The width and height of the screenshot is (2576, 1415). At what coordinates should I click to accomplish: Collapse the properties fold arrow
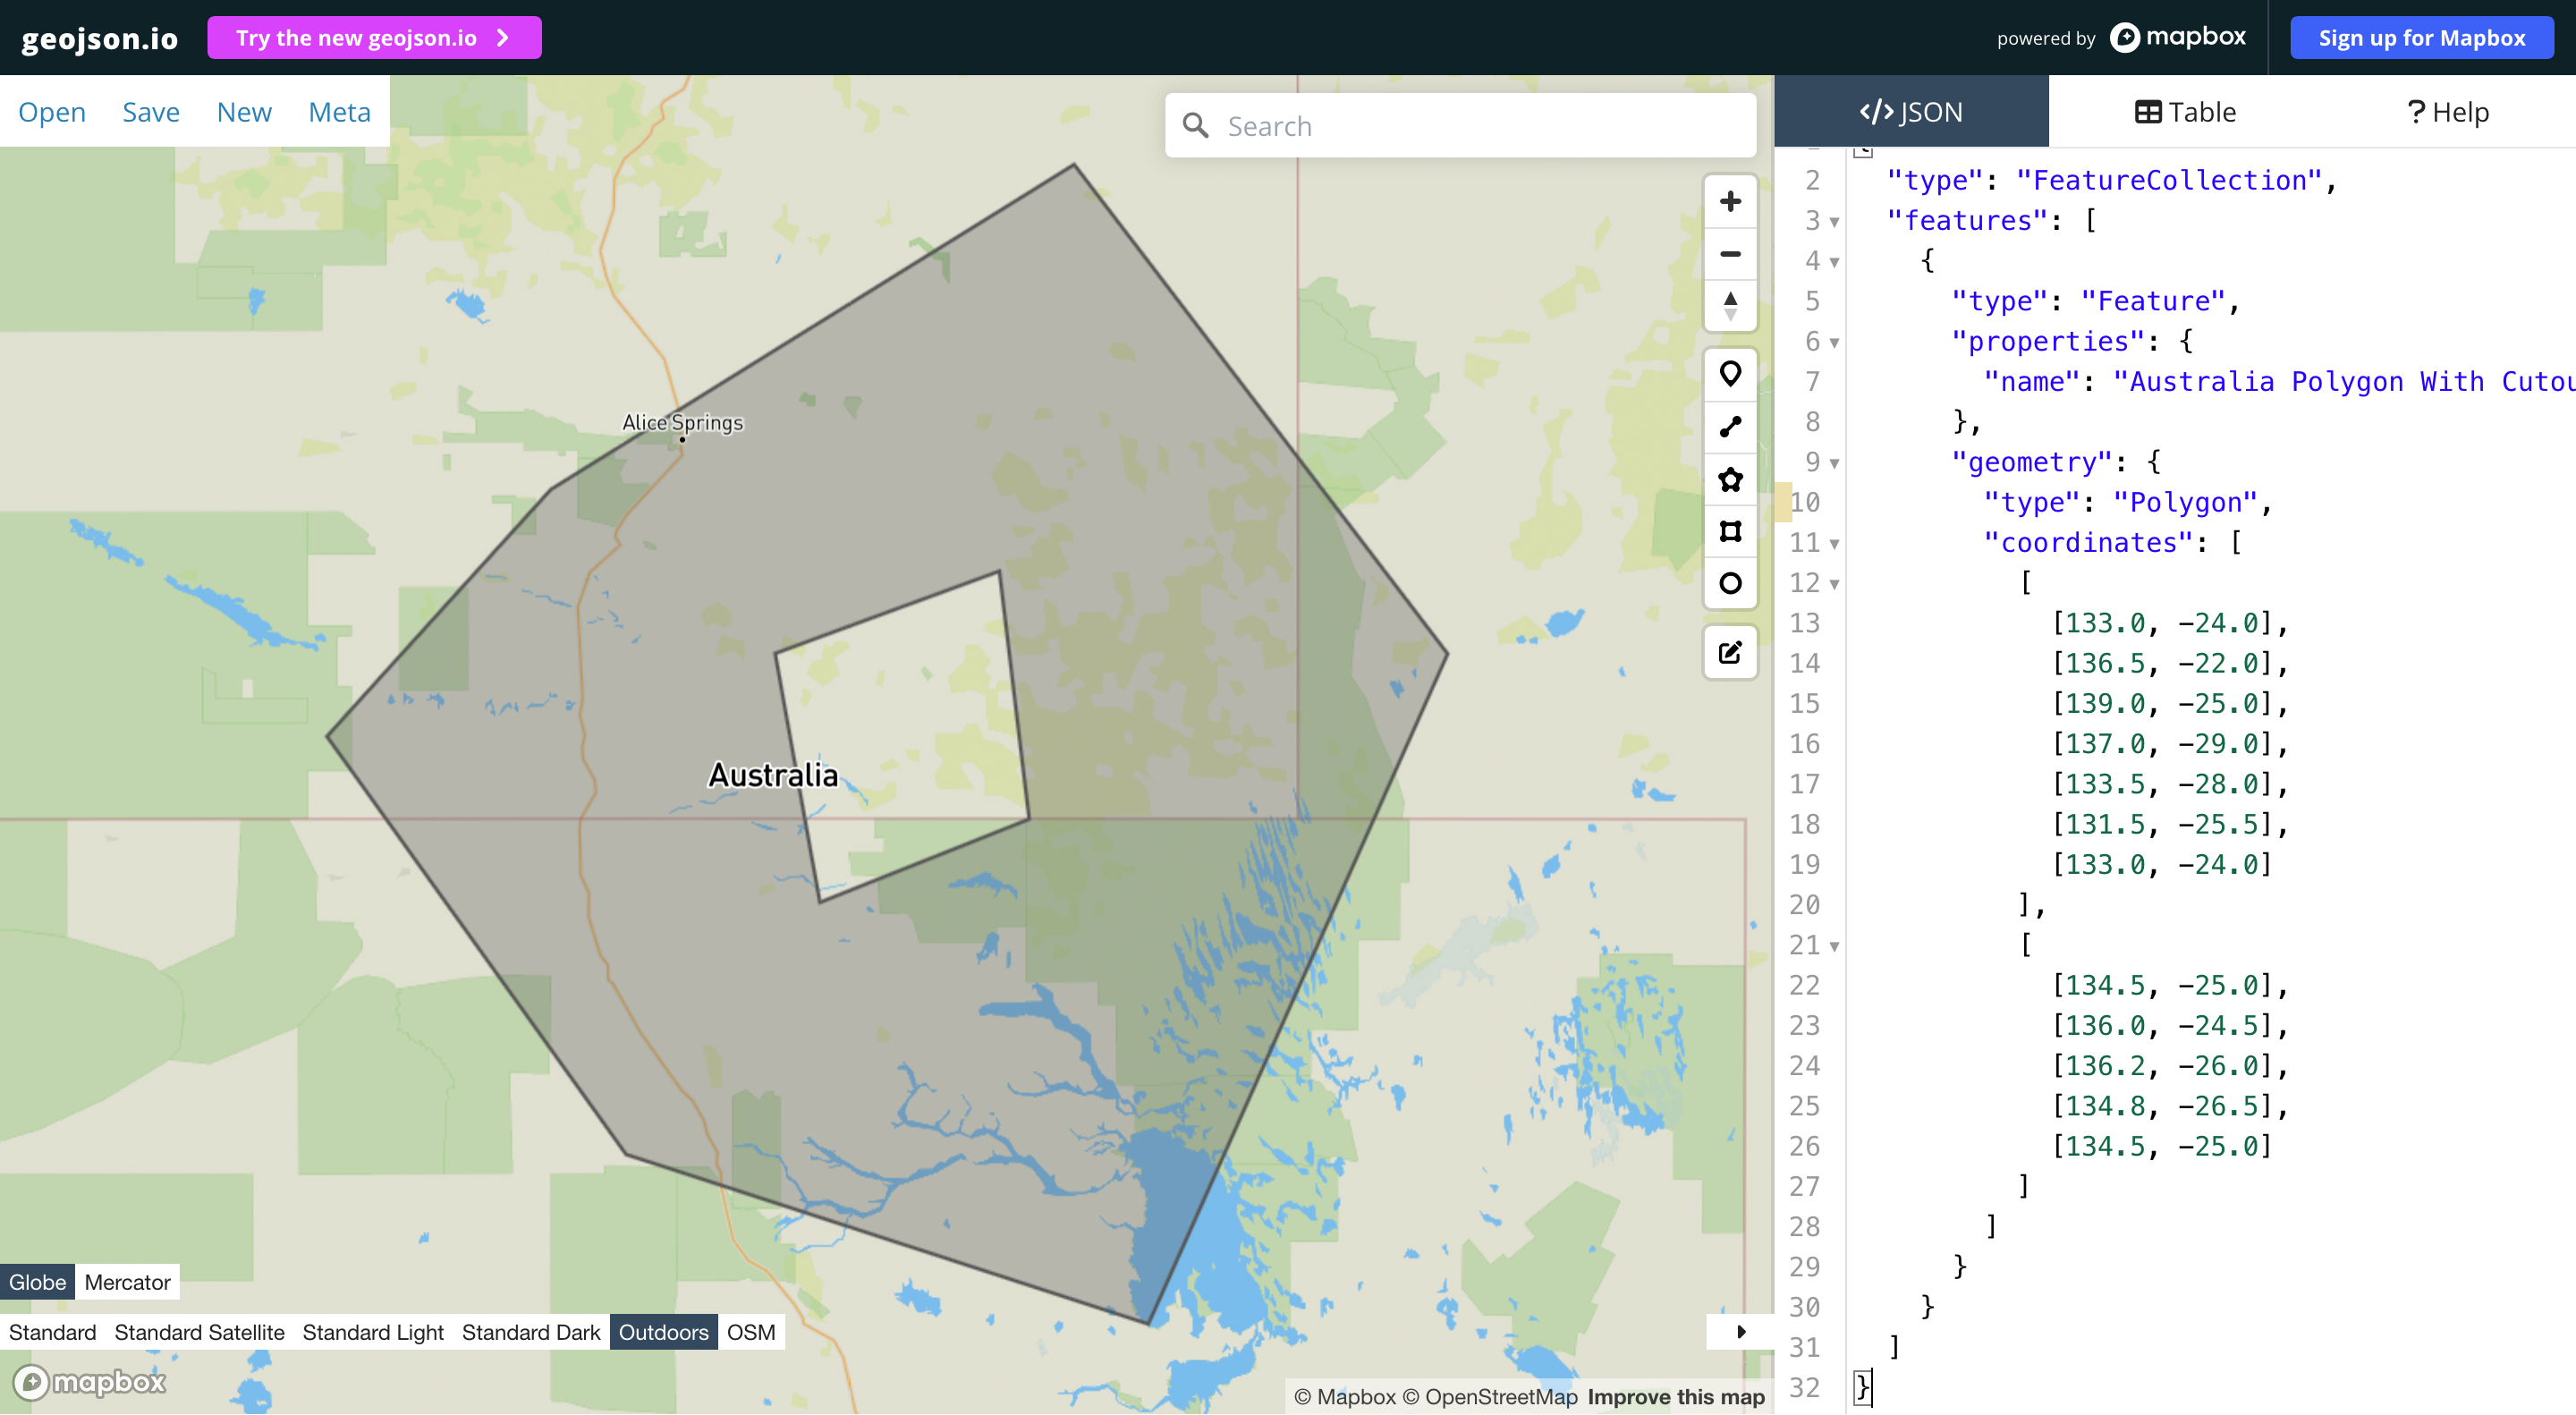[x=1834, y=342]
